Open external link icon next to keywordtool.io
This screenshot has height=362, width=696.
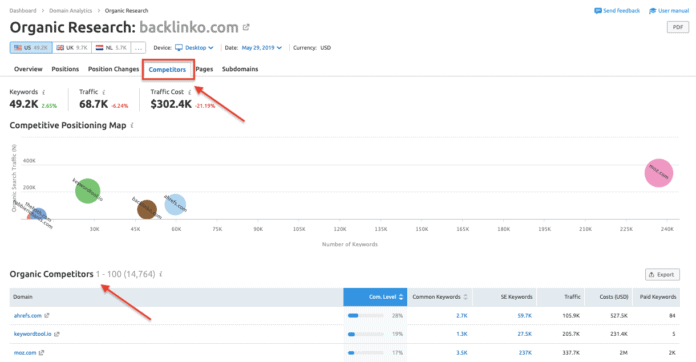pos(56,334)
